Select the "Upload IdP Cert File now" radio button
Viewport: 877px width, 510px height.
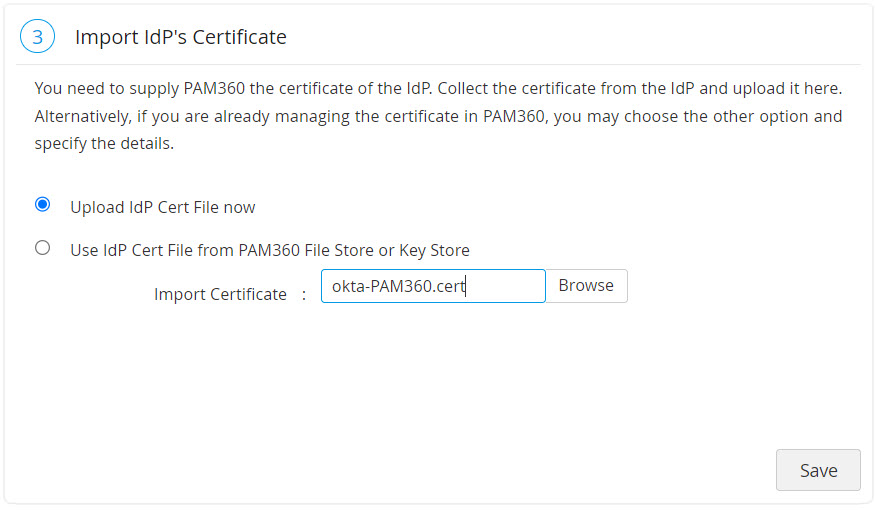(x=42, y=205)
